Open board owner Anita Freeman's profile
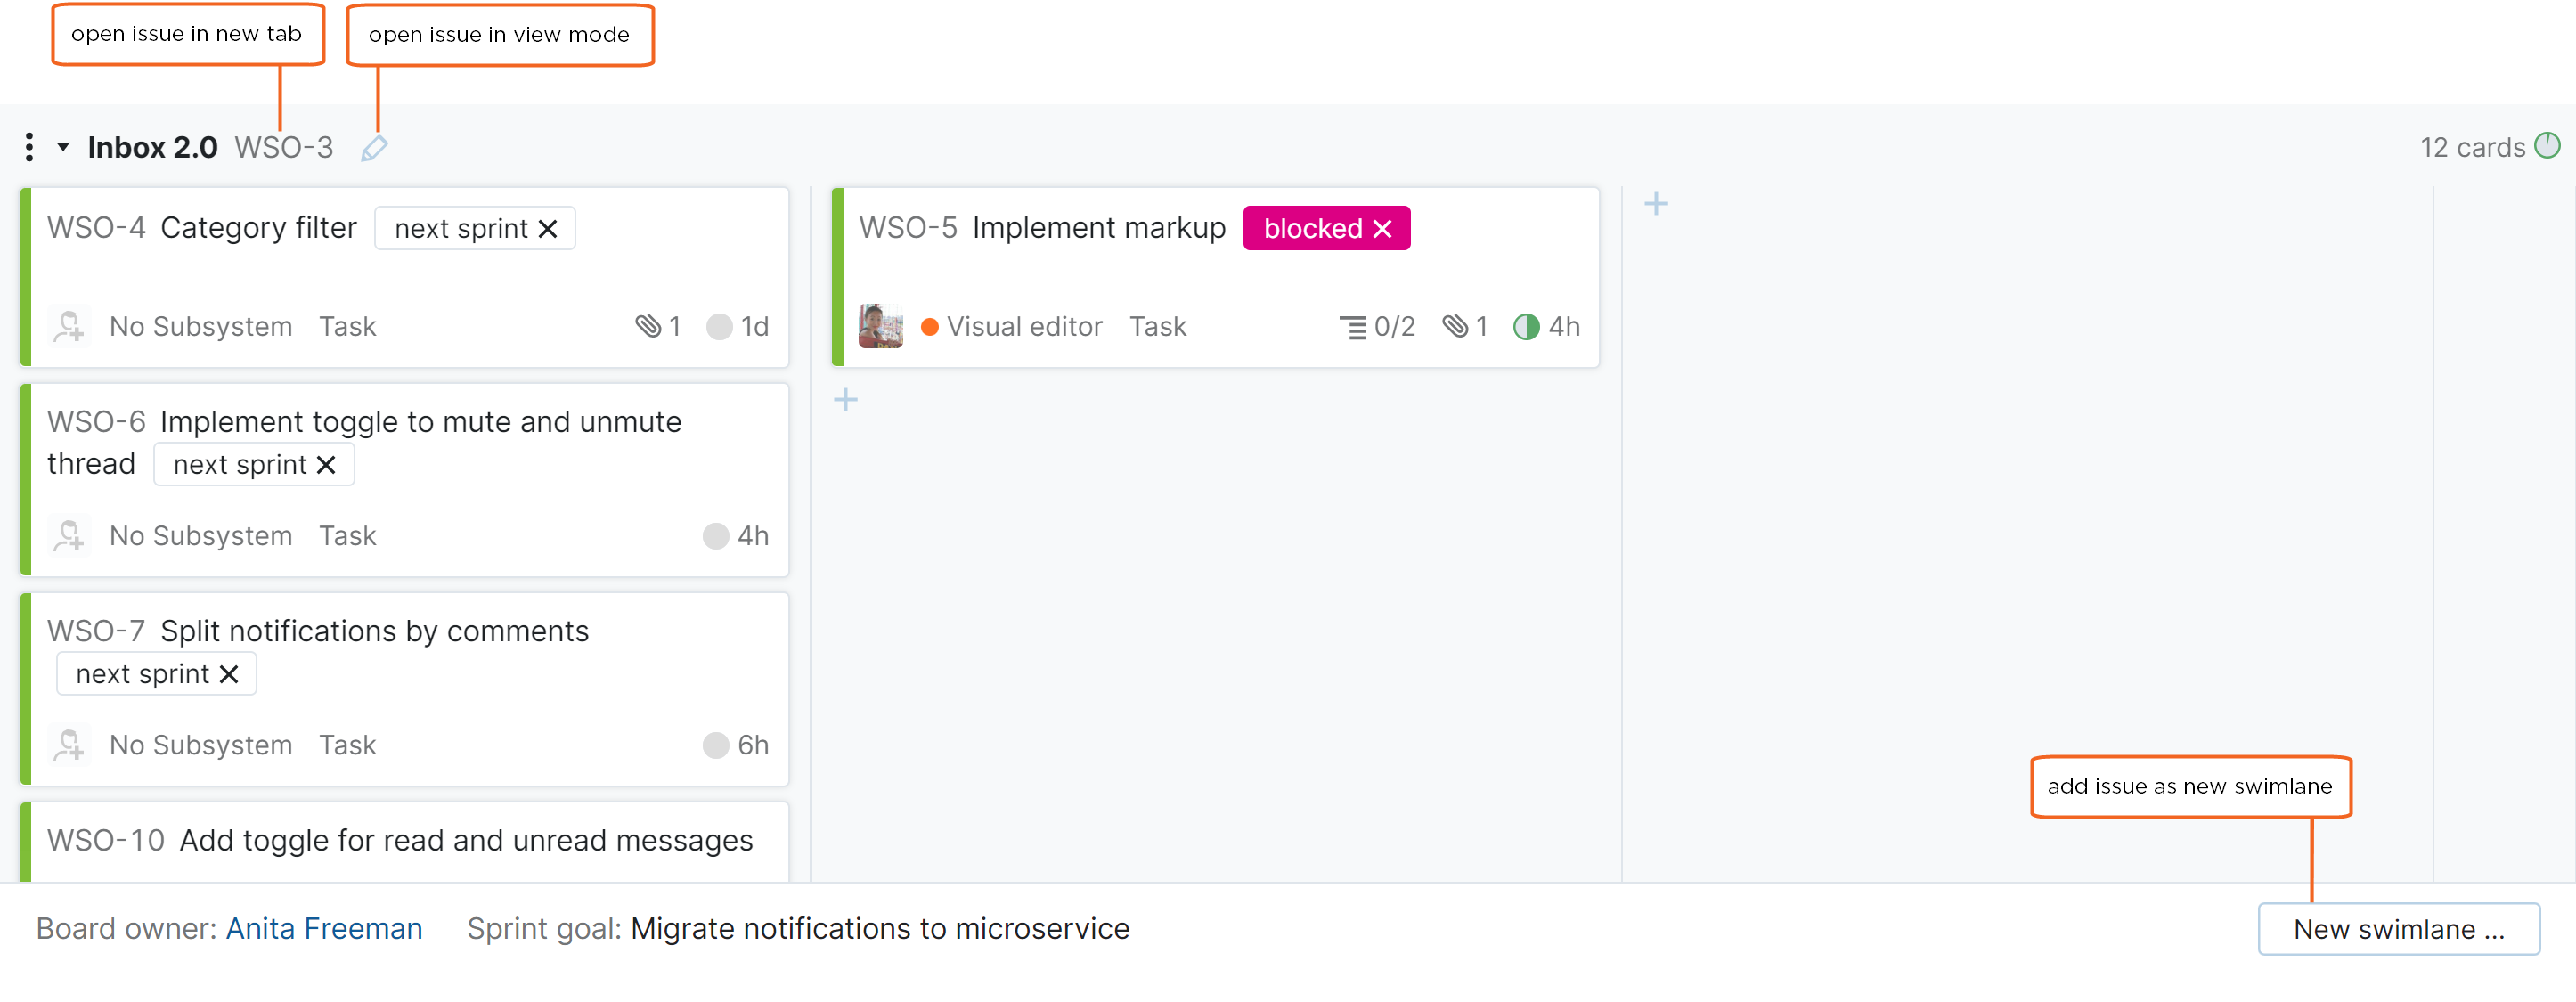The width and height of the screenshot is (2576, 1002). tap(324, 928)
